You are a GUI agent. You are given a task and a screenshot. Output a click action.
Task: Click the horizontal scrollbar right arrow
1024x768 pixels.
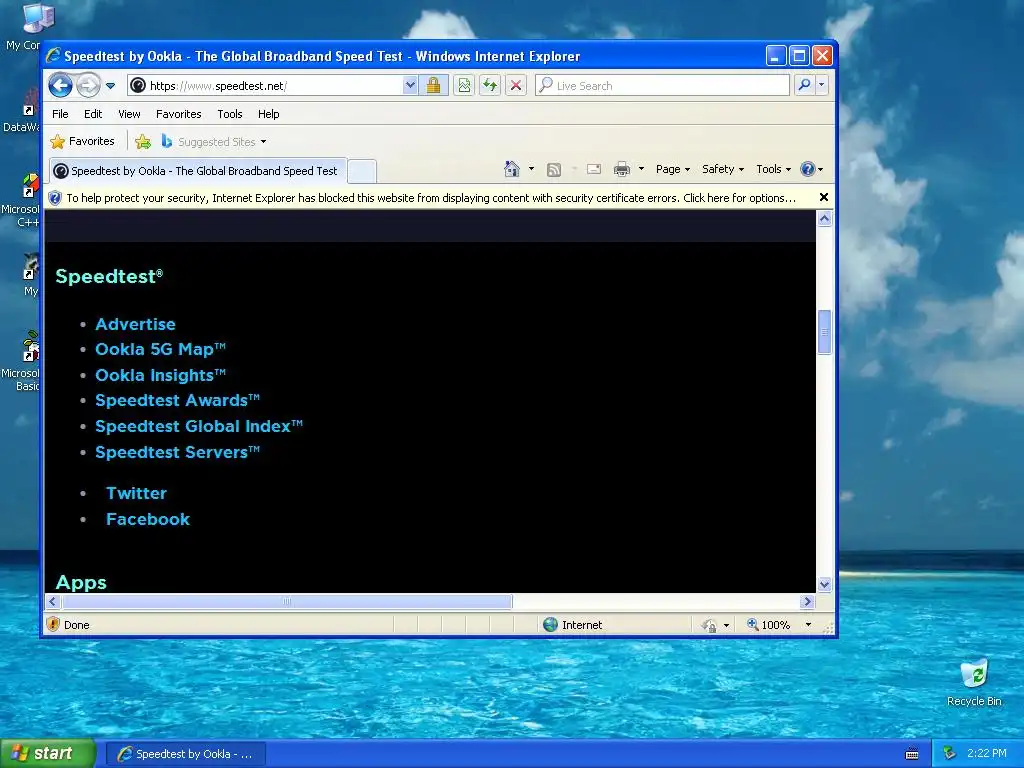tap(807, 601)
